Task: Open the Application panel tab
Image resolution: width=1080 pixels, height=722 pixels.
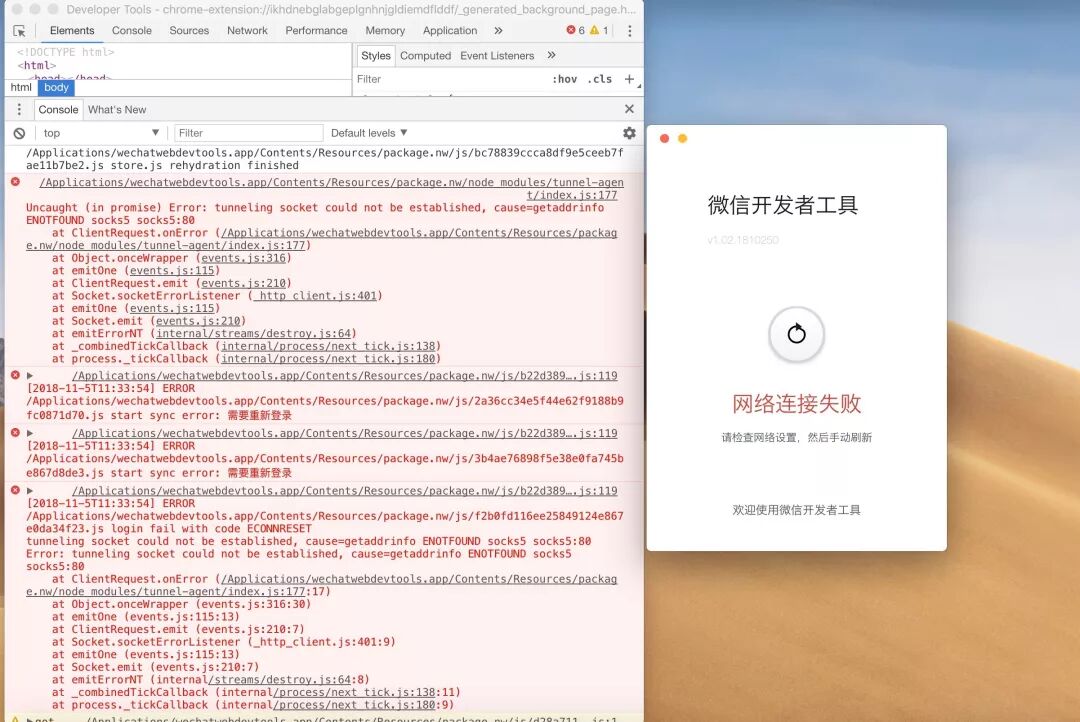Action: pyautogui.click(x=450, y=31)
